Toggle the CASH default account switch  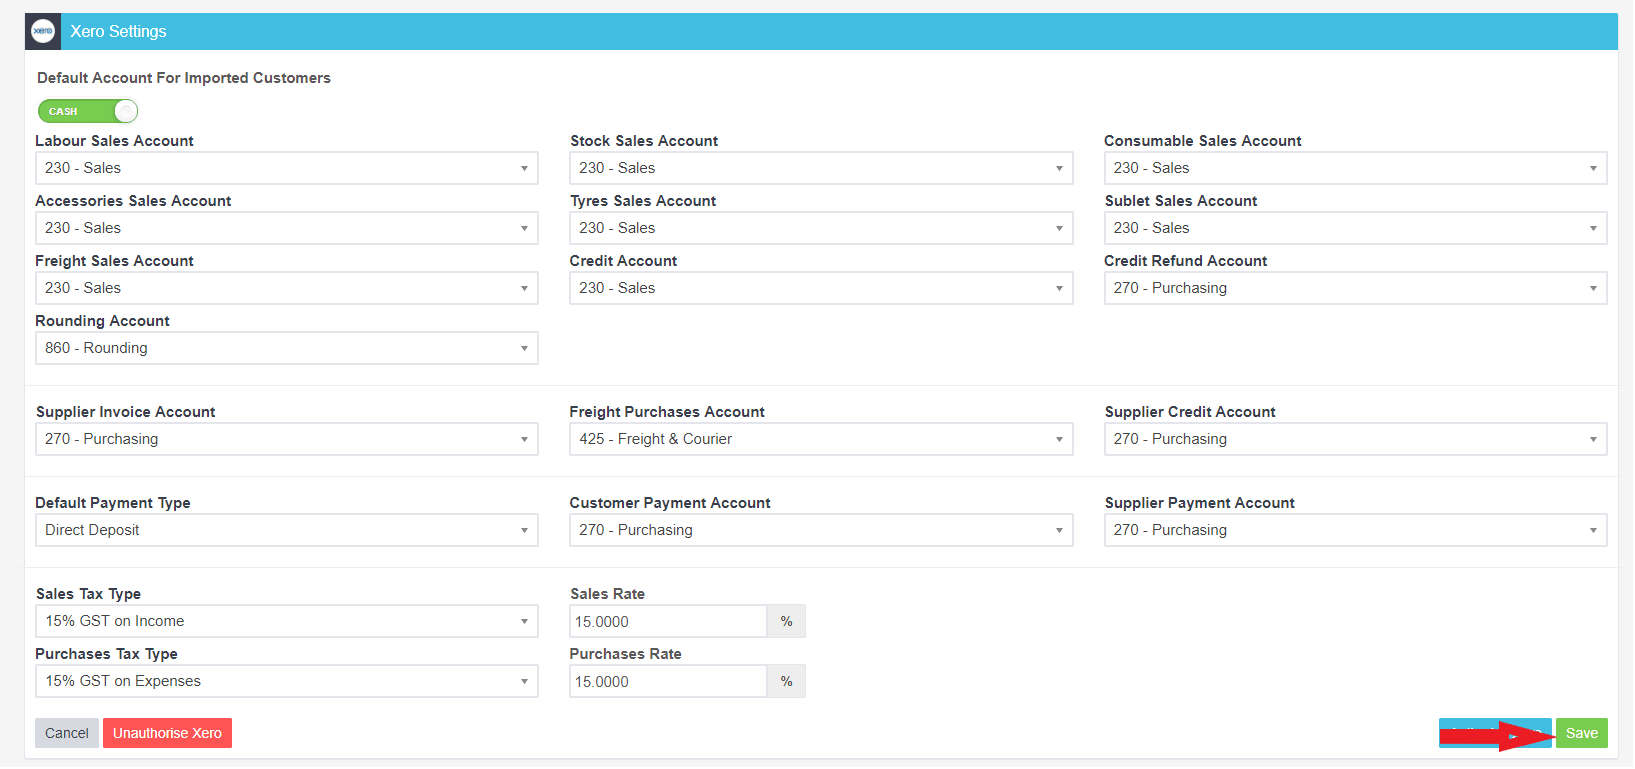[x=88, y=111]
